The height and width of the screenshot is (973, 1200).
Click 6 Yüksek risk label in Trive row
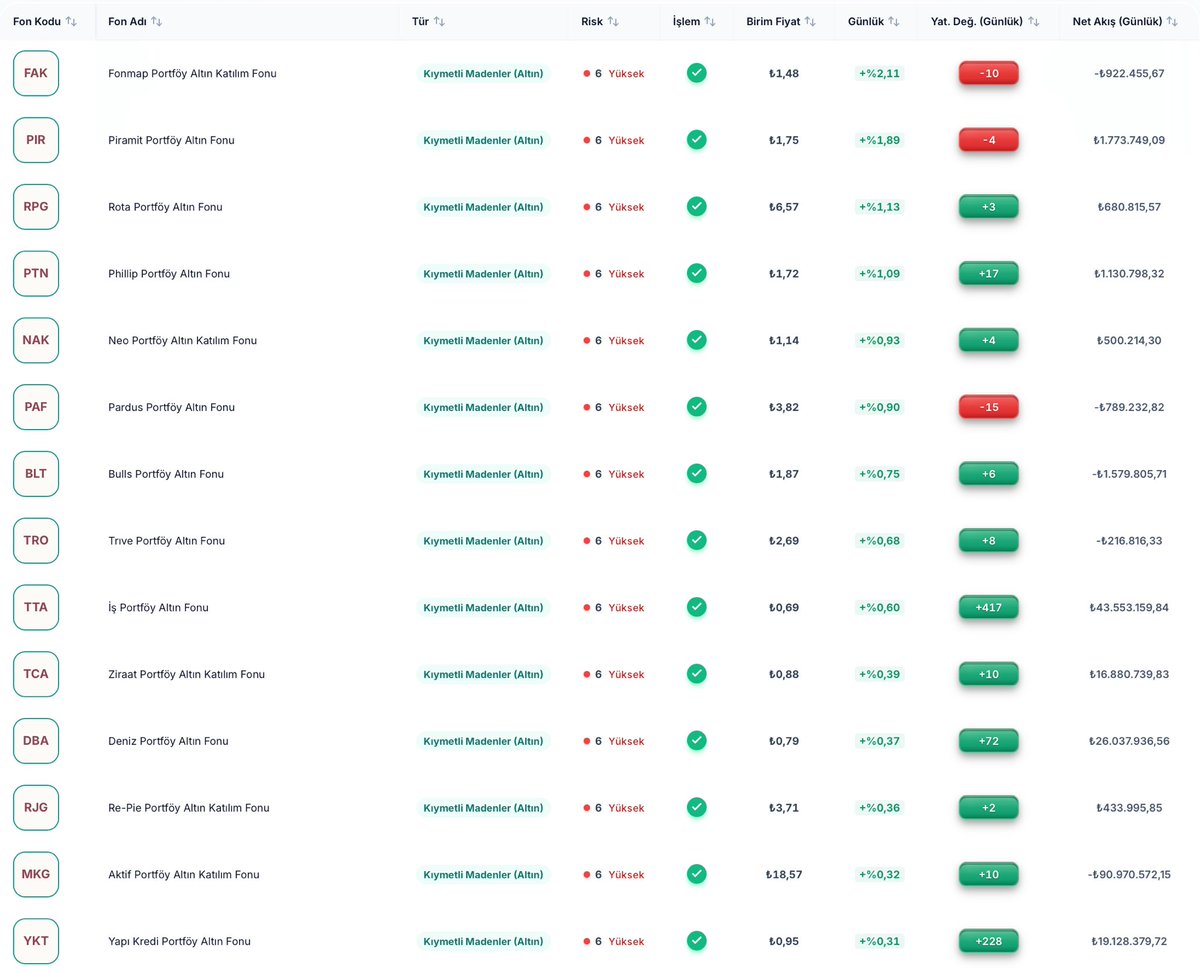pos(614,541)
